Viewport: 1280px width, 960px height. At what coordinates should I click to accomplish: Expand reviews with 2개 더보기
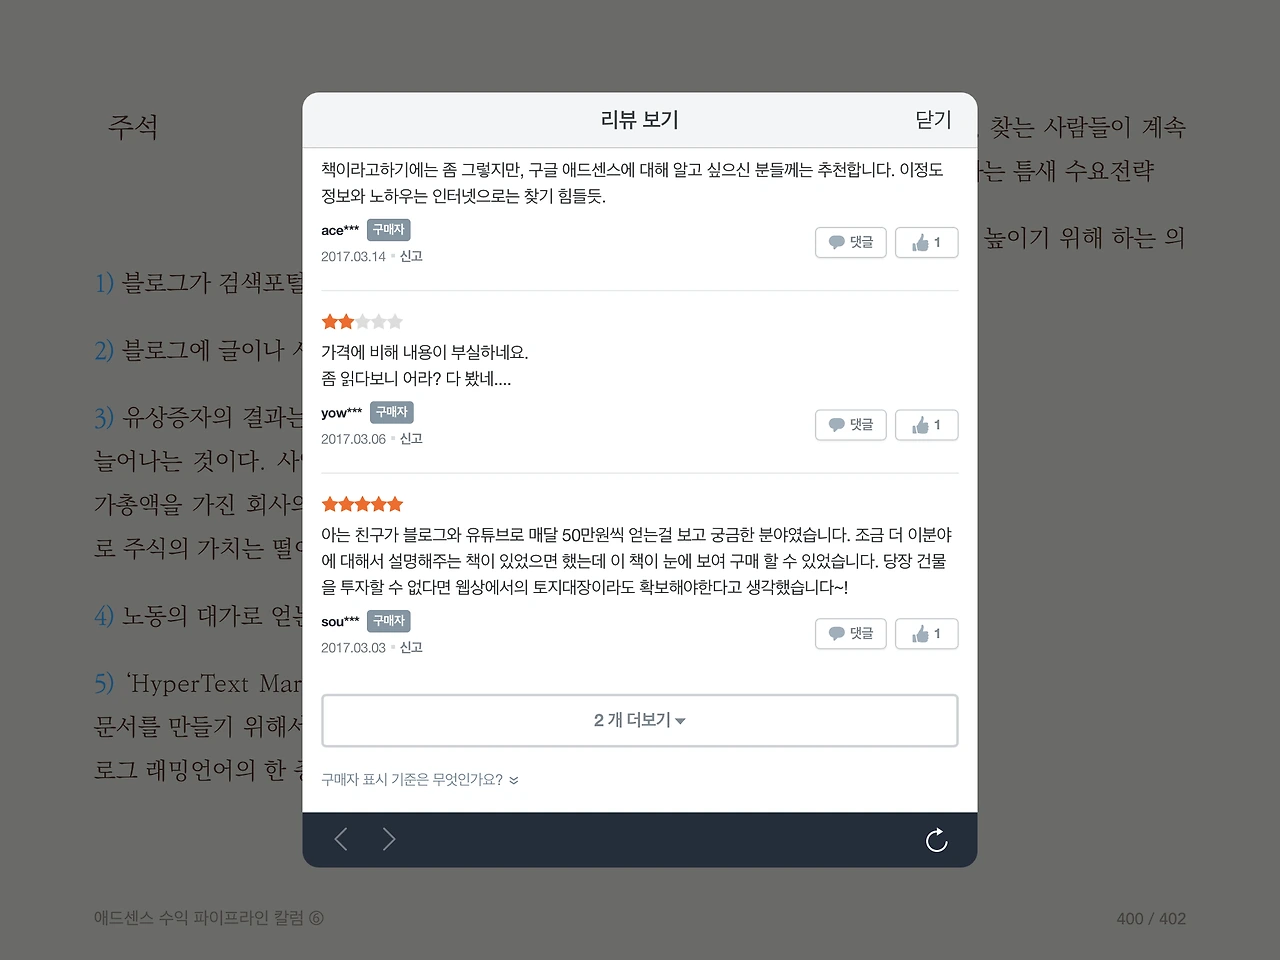[640, 720]
